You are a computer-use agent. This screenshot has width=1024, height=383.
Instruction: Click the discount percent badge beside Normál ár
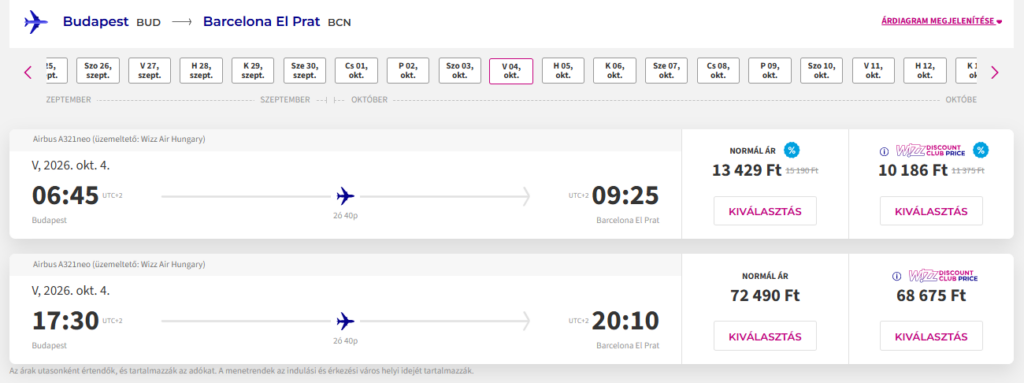pyautogui.click(x=792, y=150)
